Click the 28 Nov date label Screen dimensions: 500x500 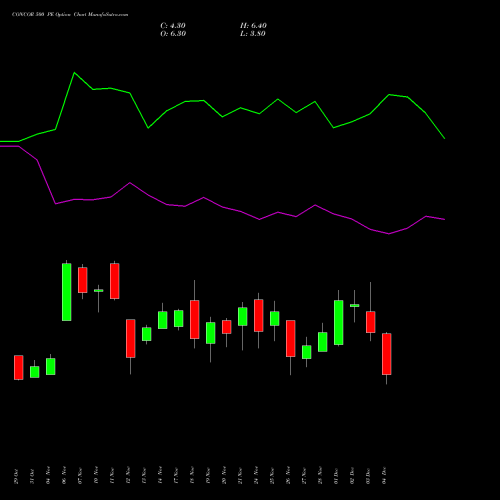[320, 475]
